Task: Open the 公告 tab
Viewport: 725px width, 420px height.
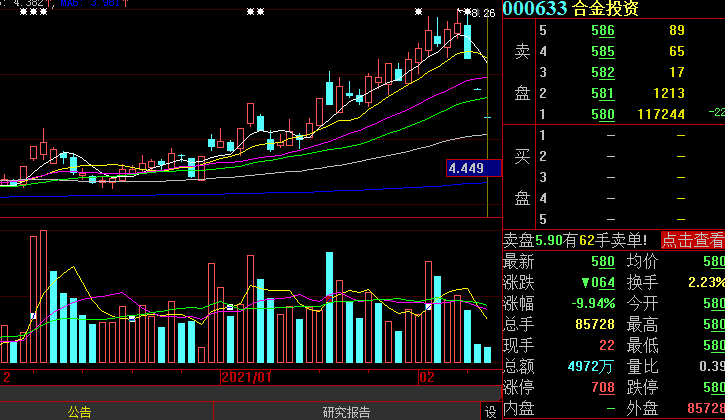Action: click(80, 412)
